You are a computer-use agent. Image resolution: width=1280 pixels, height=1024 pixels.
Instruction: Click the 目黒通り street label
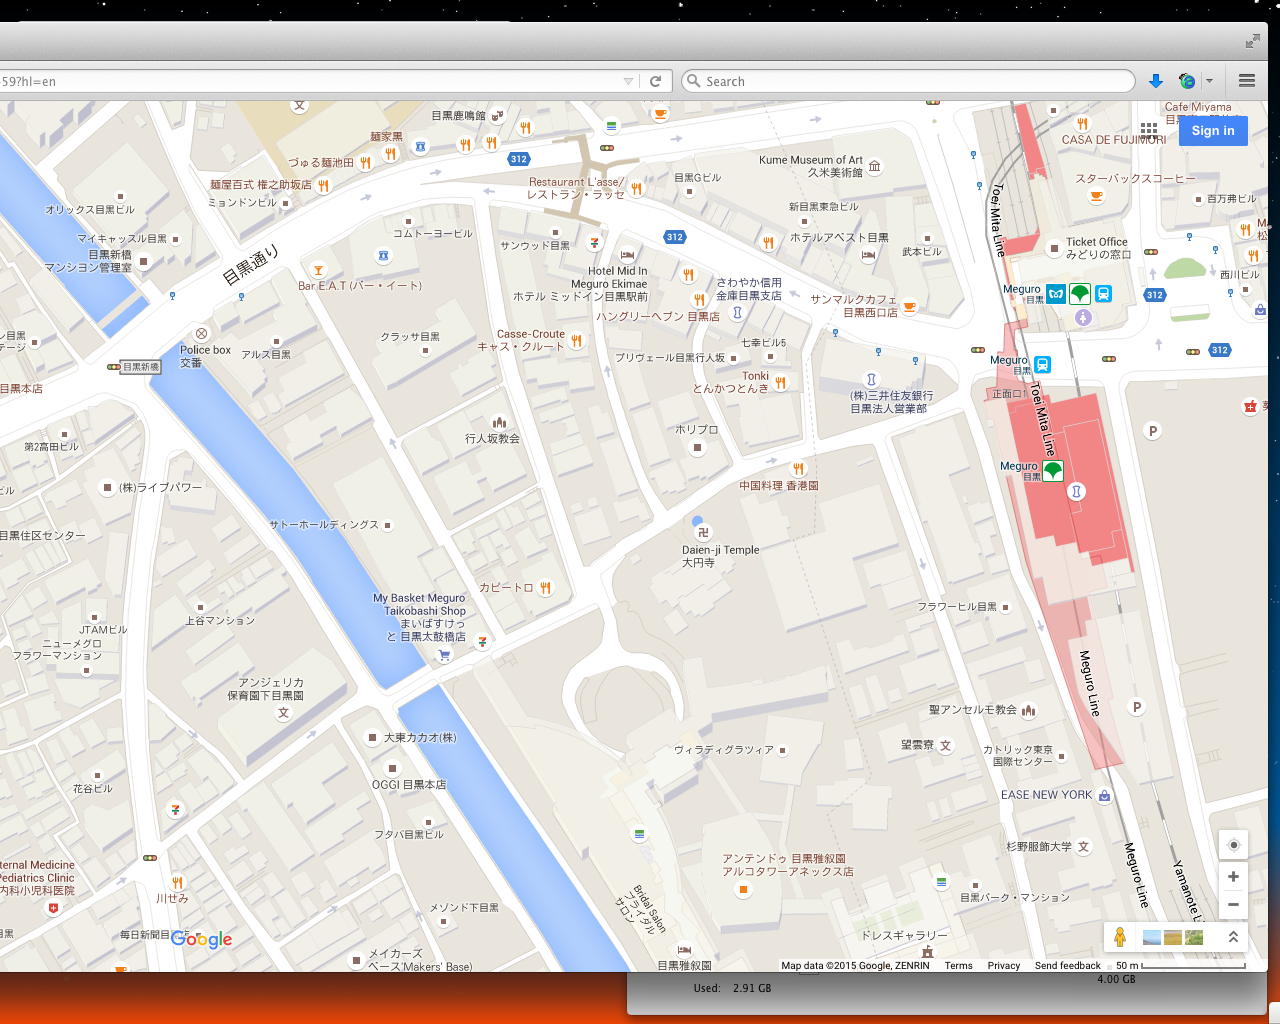(x=250, y=265)
